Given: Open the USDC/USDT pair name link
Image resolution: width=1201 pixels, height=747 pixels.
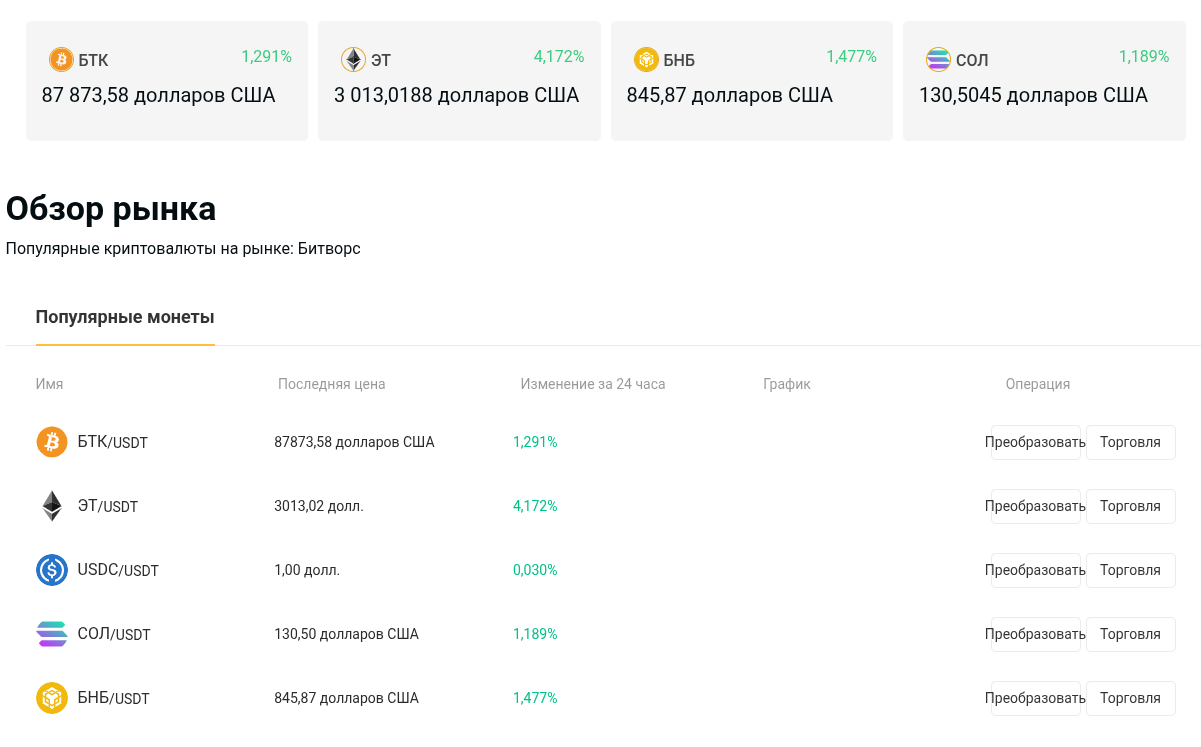Looking at the screenshot, I should tap(118, 570).
